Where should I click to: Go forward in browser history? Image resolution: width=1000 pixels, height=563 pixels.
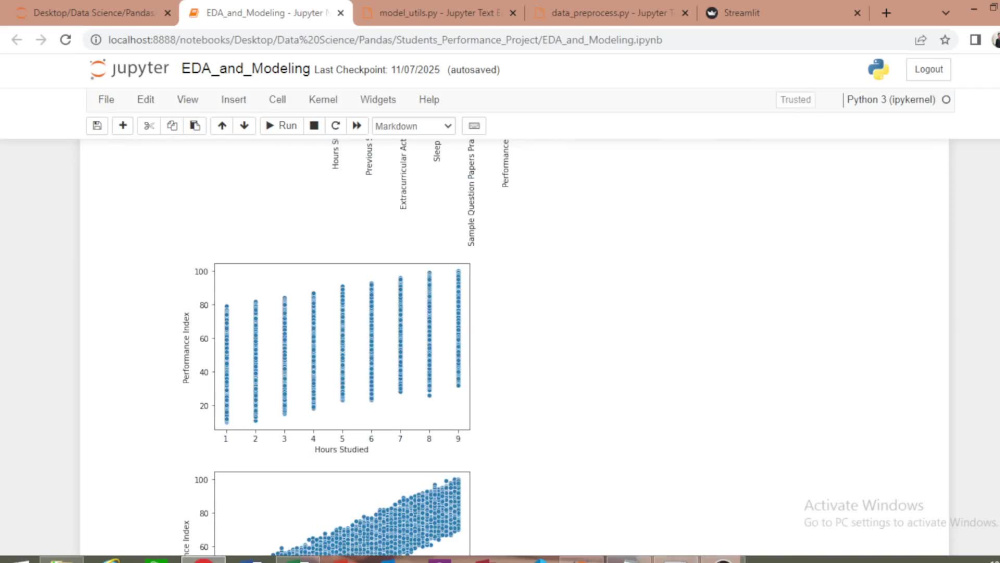[x=41, y=40]
